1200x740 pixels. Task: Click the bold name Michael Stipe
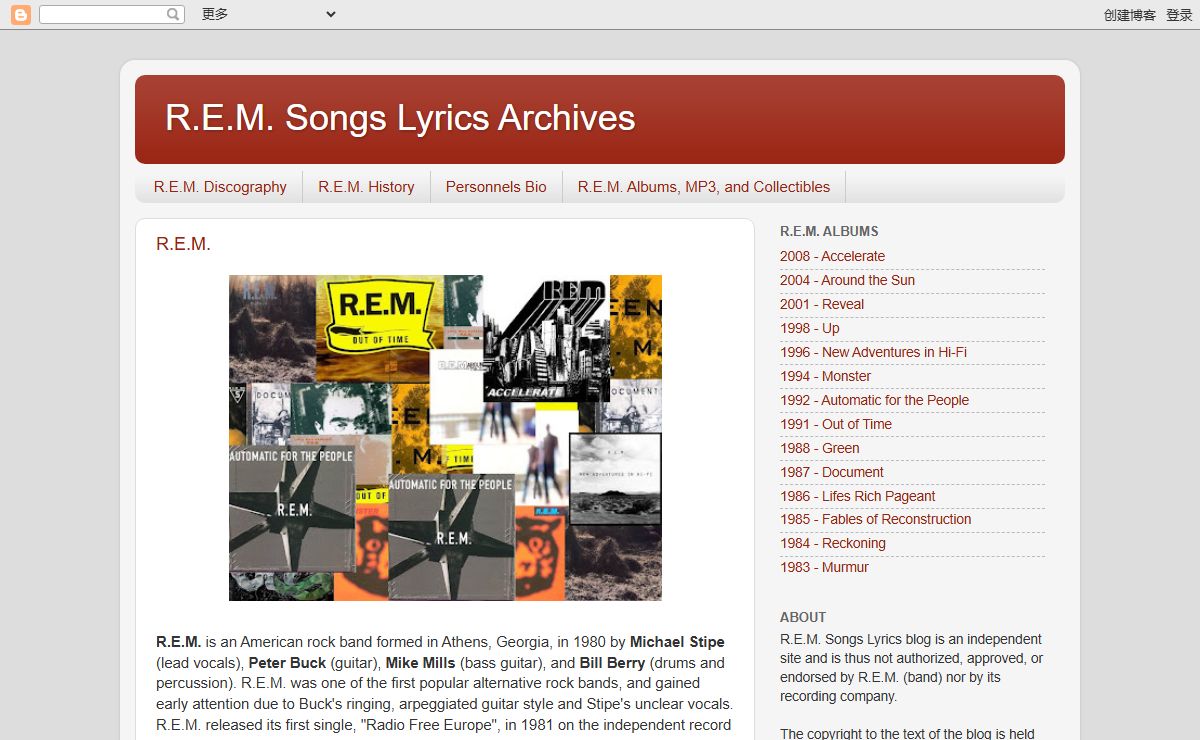(677, 642)
